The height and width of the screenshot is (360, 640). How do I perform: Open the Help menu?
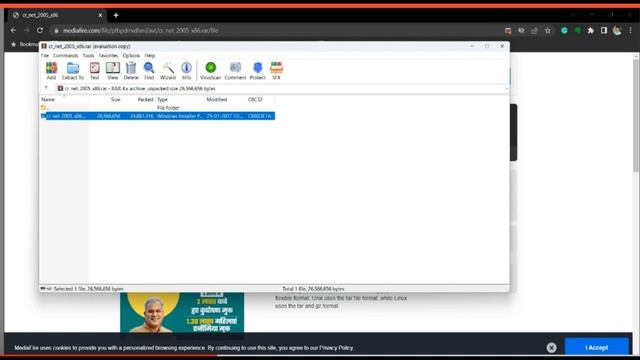coord(150,56)
